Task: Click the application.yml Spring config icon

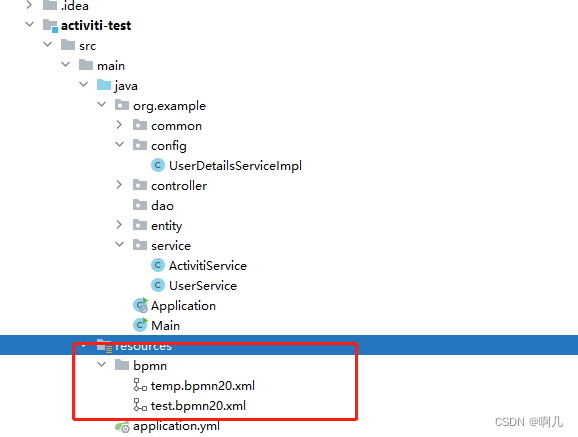Action: pos(122,427)
